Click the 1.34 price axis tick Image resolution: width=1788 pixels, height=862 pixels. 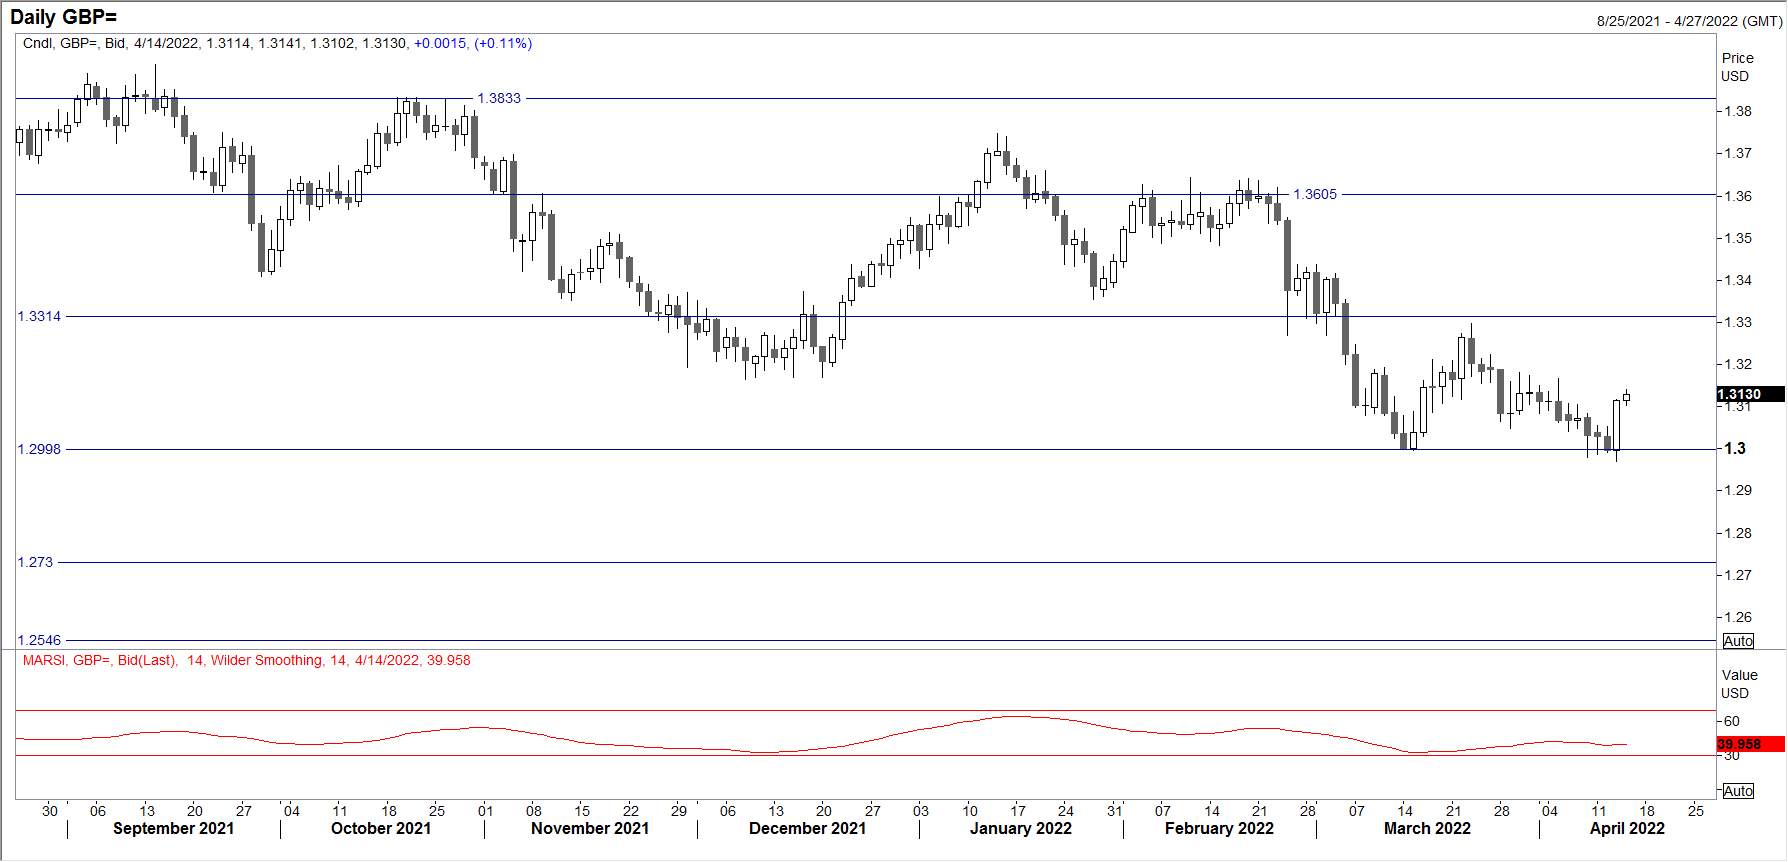(x=1738, y=280)
